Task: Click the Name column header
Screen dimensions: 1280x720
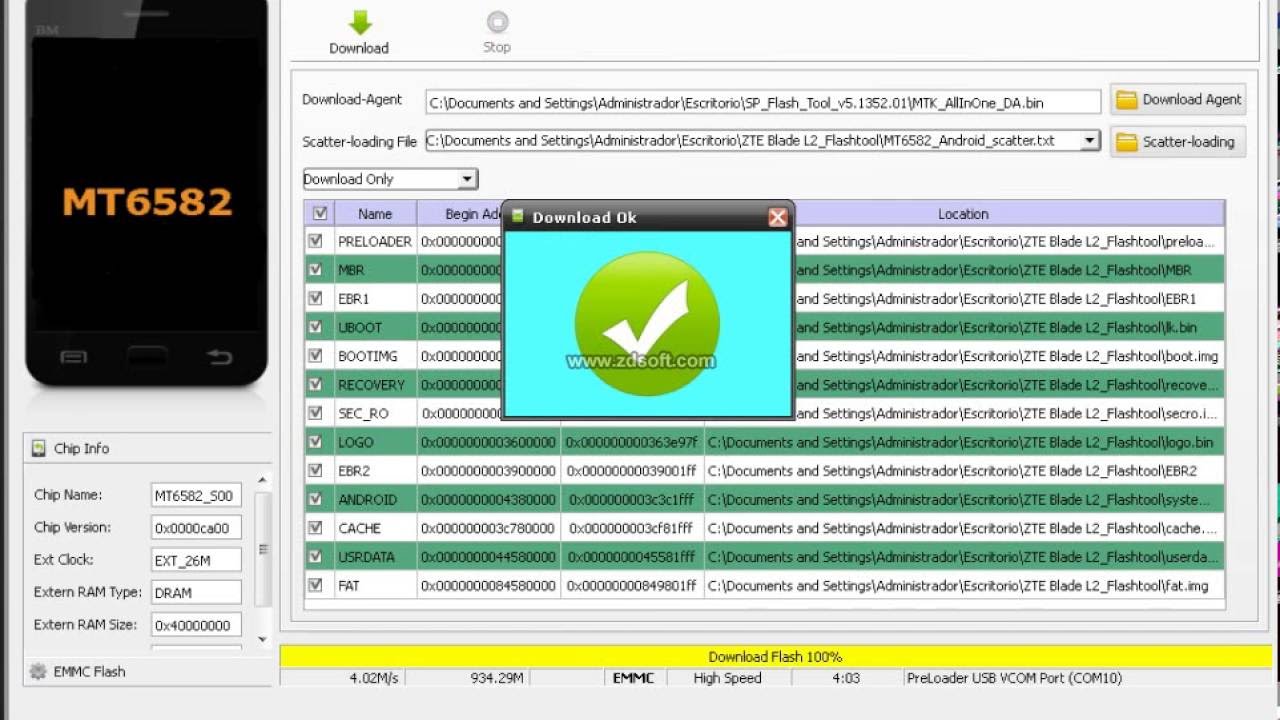Action: (x=375, y=213)
